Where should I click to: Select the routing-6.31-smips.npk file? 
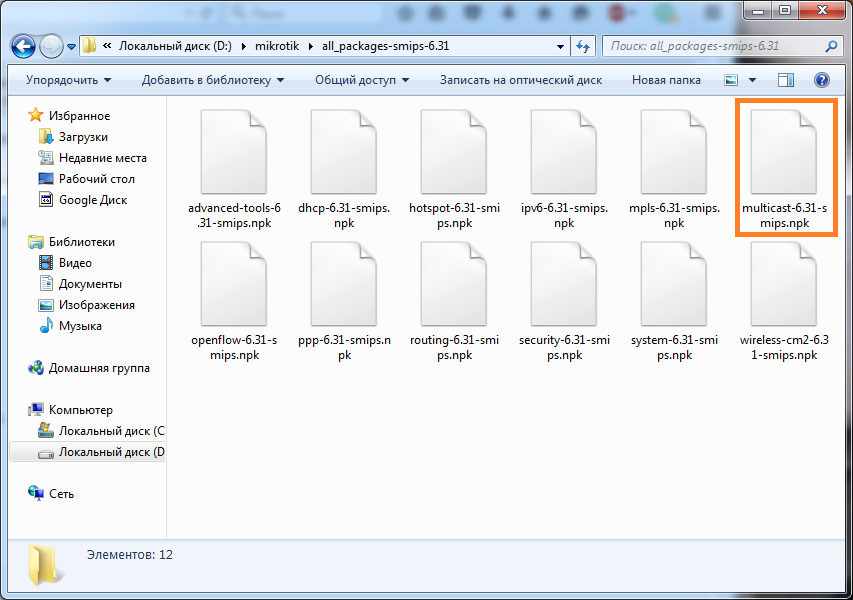tap(454, 302)
